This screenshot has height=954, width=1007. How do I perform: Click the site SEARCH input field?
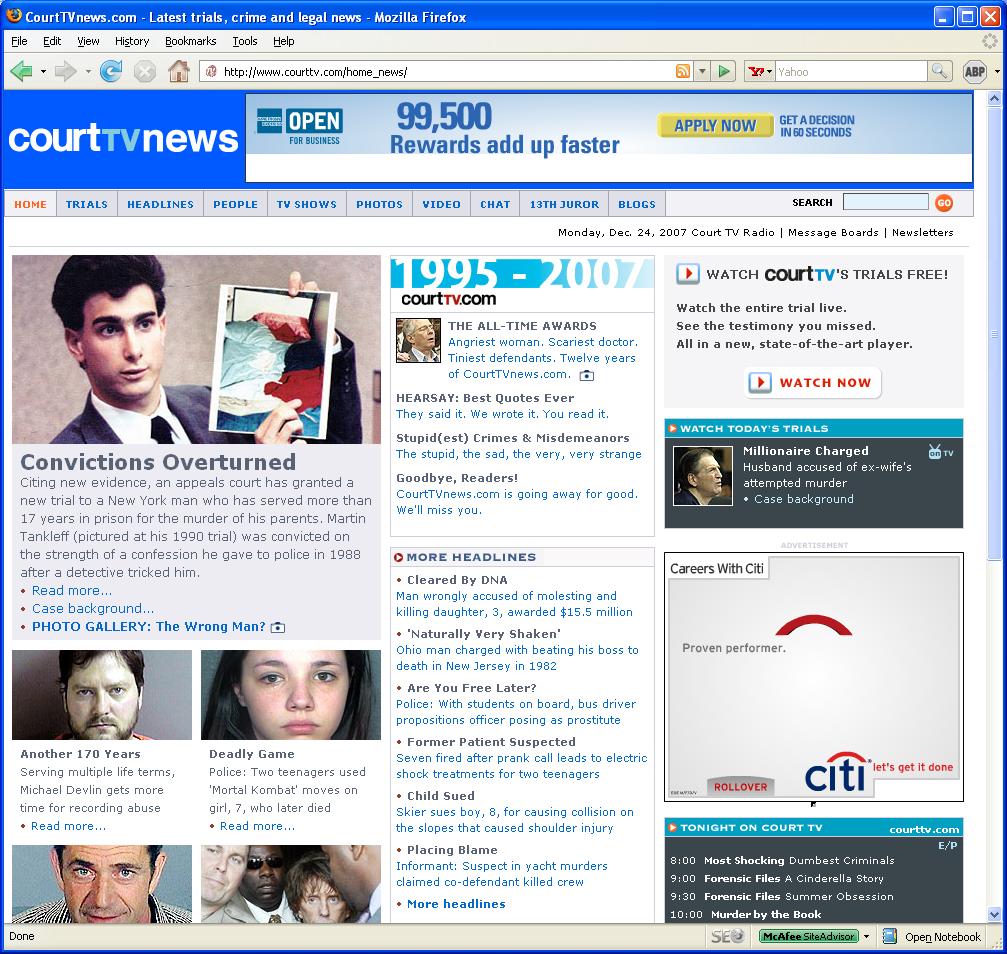[x=885, y=202]
